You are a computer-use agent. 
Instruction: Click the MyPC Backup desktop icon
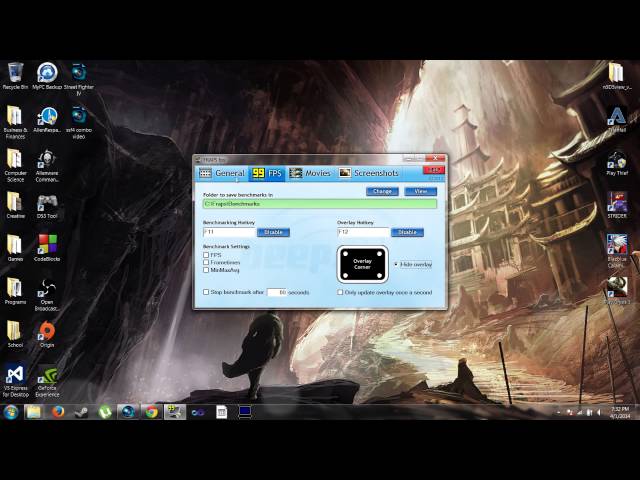pos(47,76)
